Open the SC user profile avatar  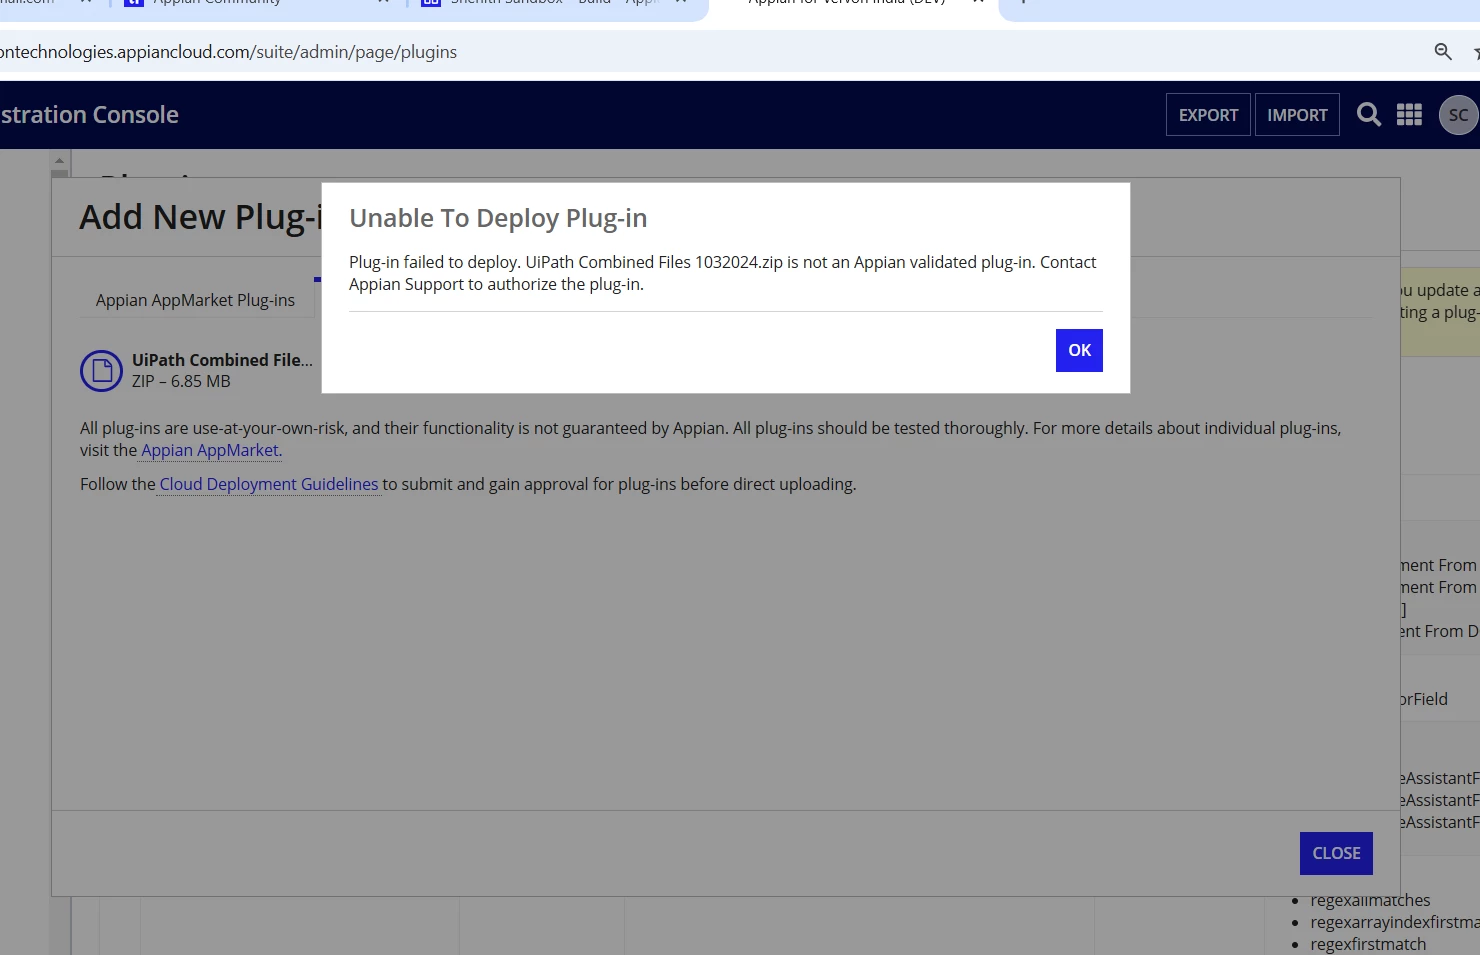click(x=1458, y=115)
